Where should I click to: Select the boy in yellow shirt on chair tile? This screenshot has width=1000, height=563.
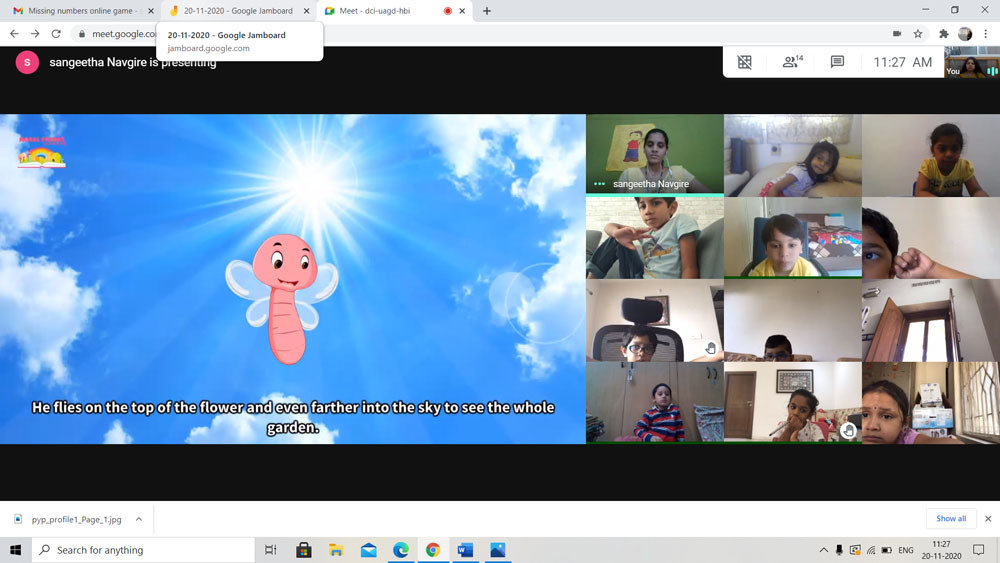point(793,238)
